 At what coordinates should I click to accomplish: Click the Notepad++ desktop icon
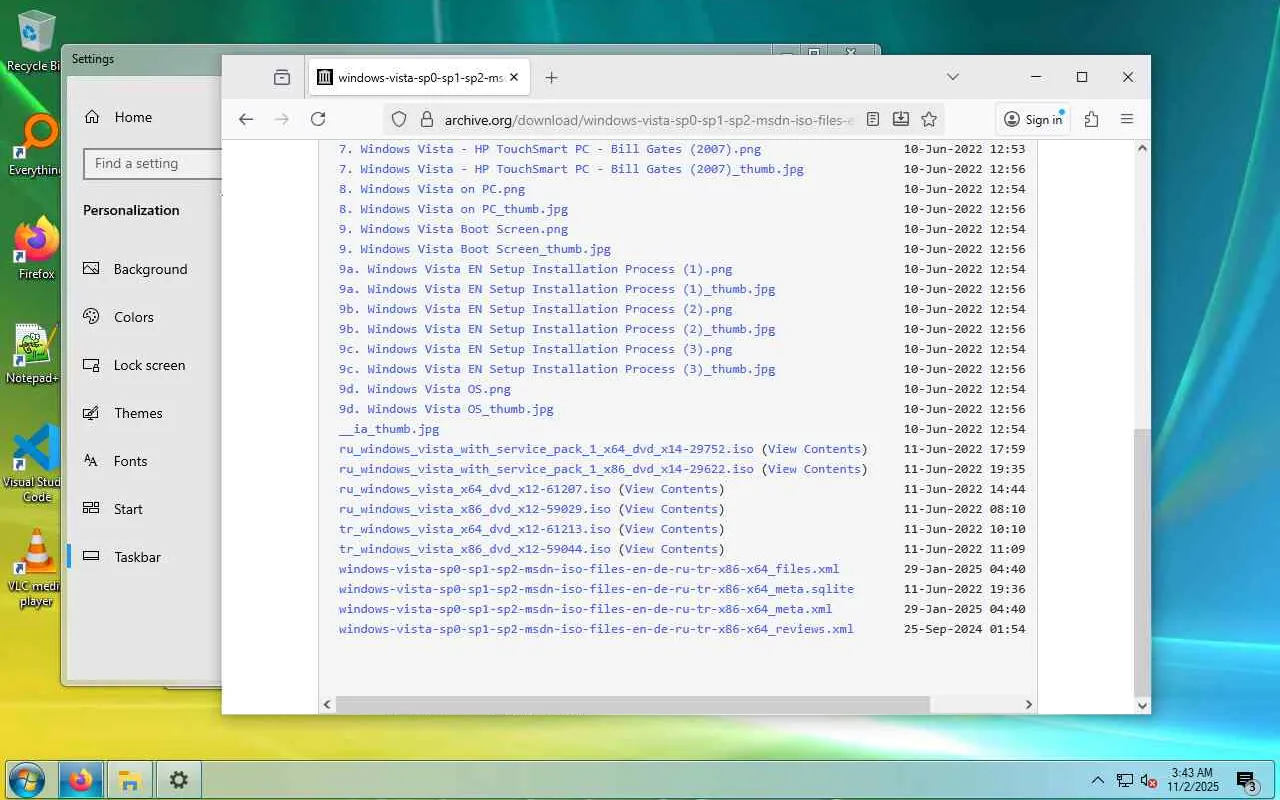pos(34,353)
